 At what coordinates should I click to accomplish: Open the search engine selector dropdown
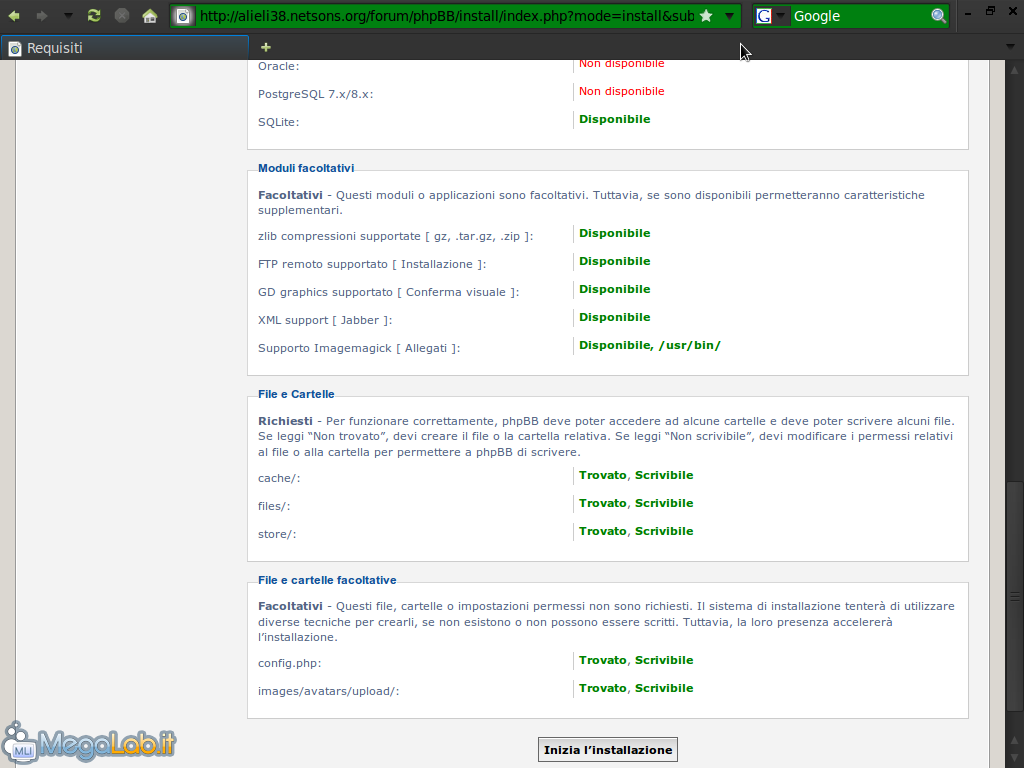[781, 16]
